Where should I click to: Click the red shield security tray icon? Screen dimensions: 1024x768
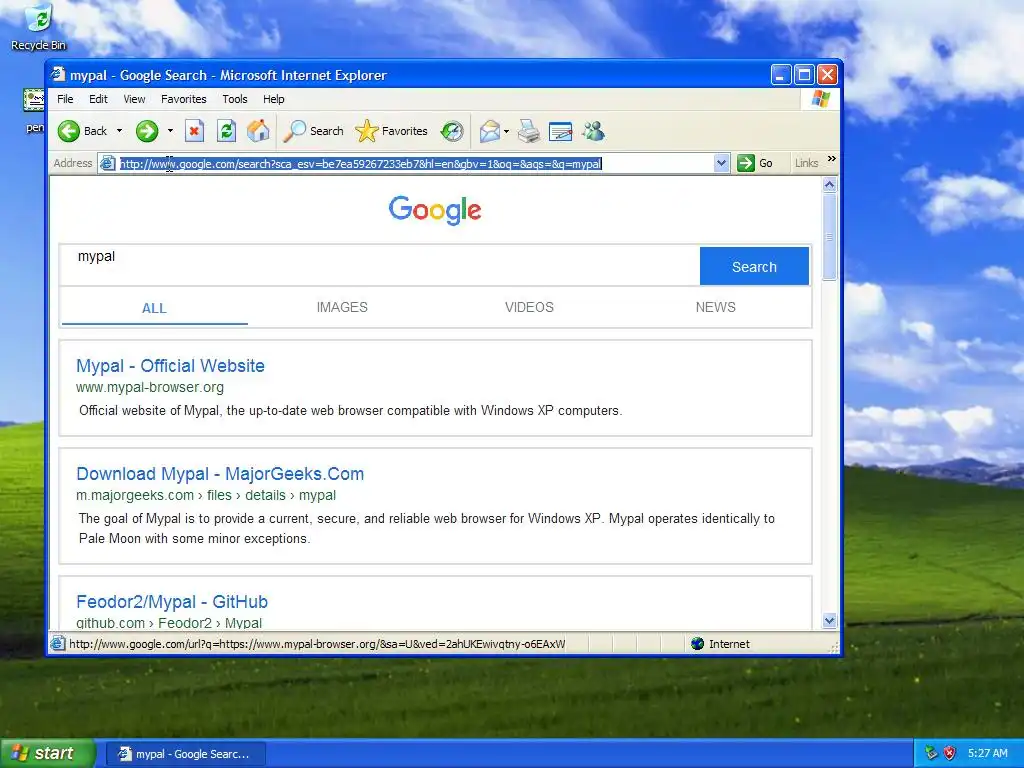950,753
